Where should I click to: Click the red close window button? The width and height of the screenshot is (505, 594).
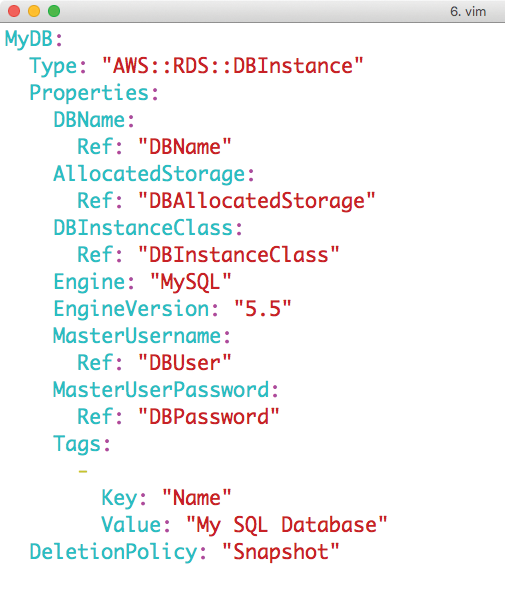point(14,11)
